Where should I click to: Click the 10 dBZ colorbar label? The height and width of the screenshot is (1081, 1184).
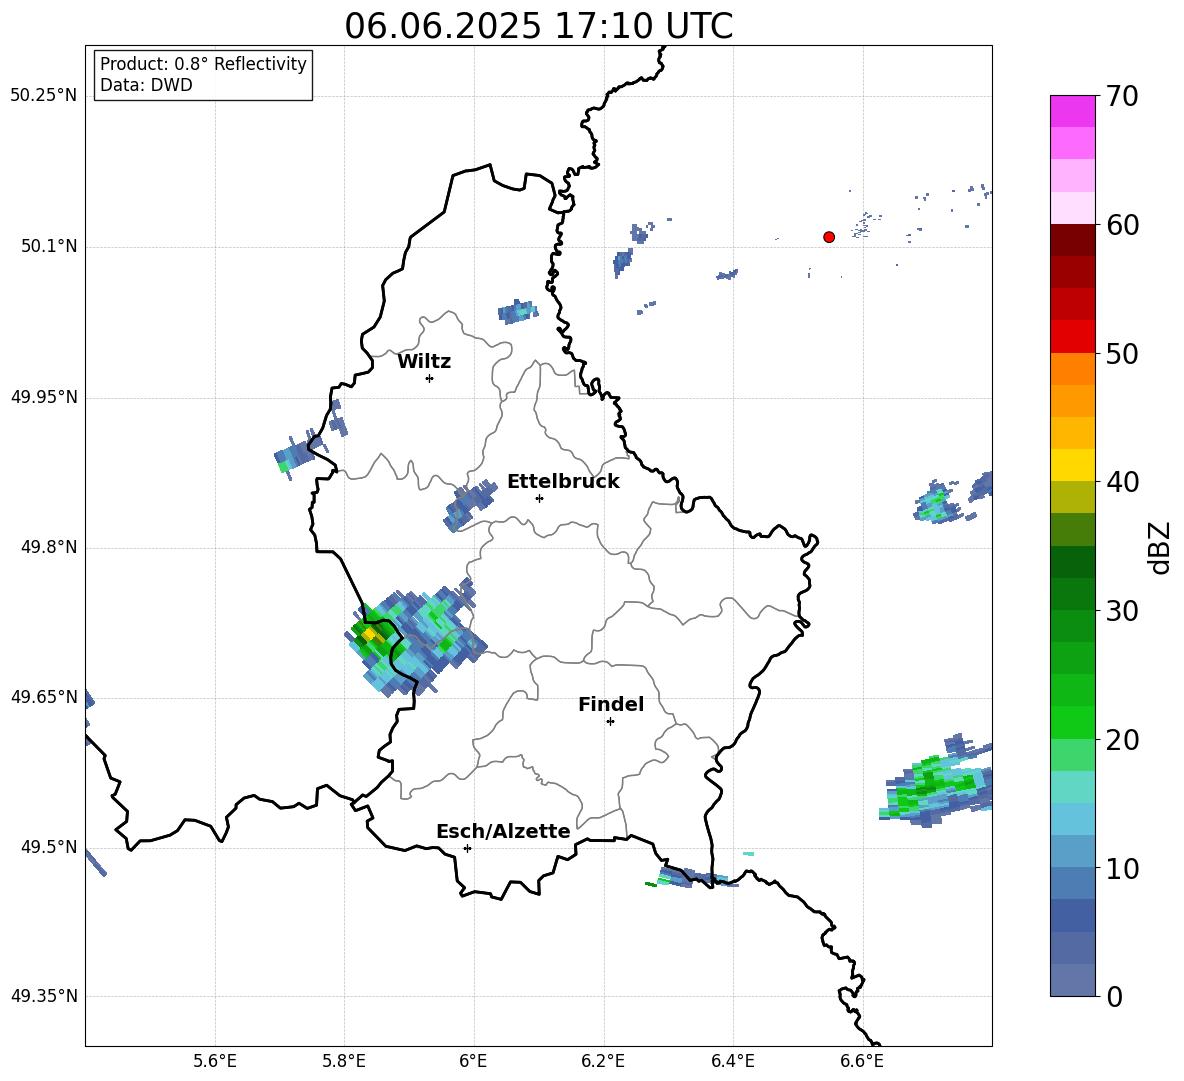point(1122,868)
